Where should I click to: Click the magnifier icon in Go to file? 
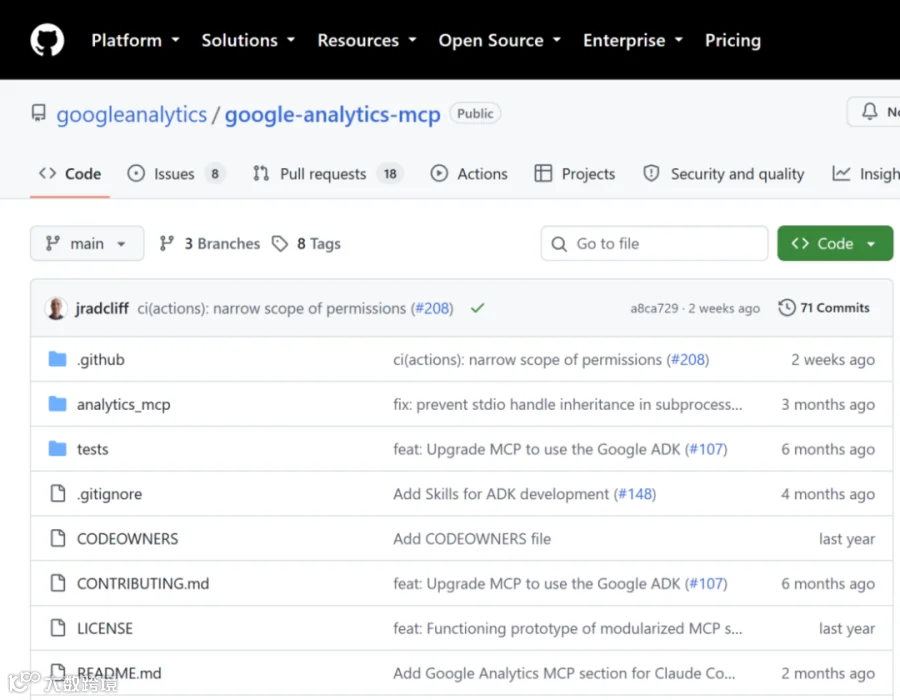click(x=559, y=244)
